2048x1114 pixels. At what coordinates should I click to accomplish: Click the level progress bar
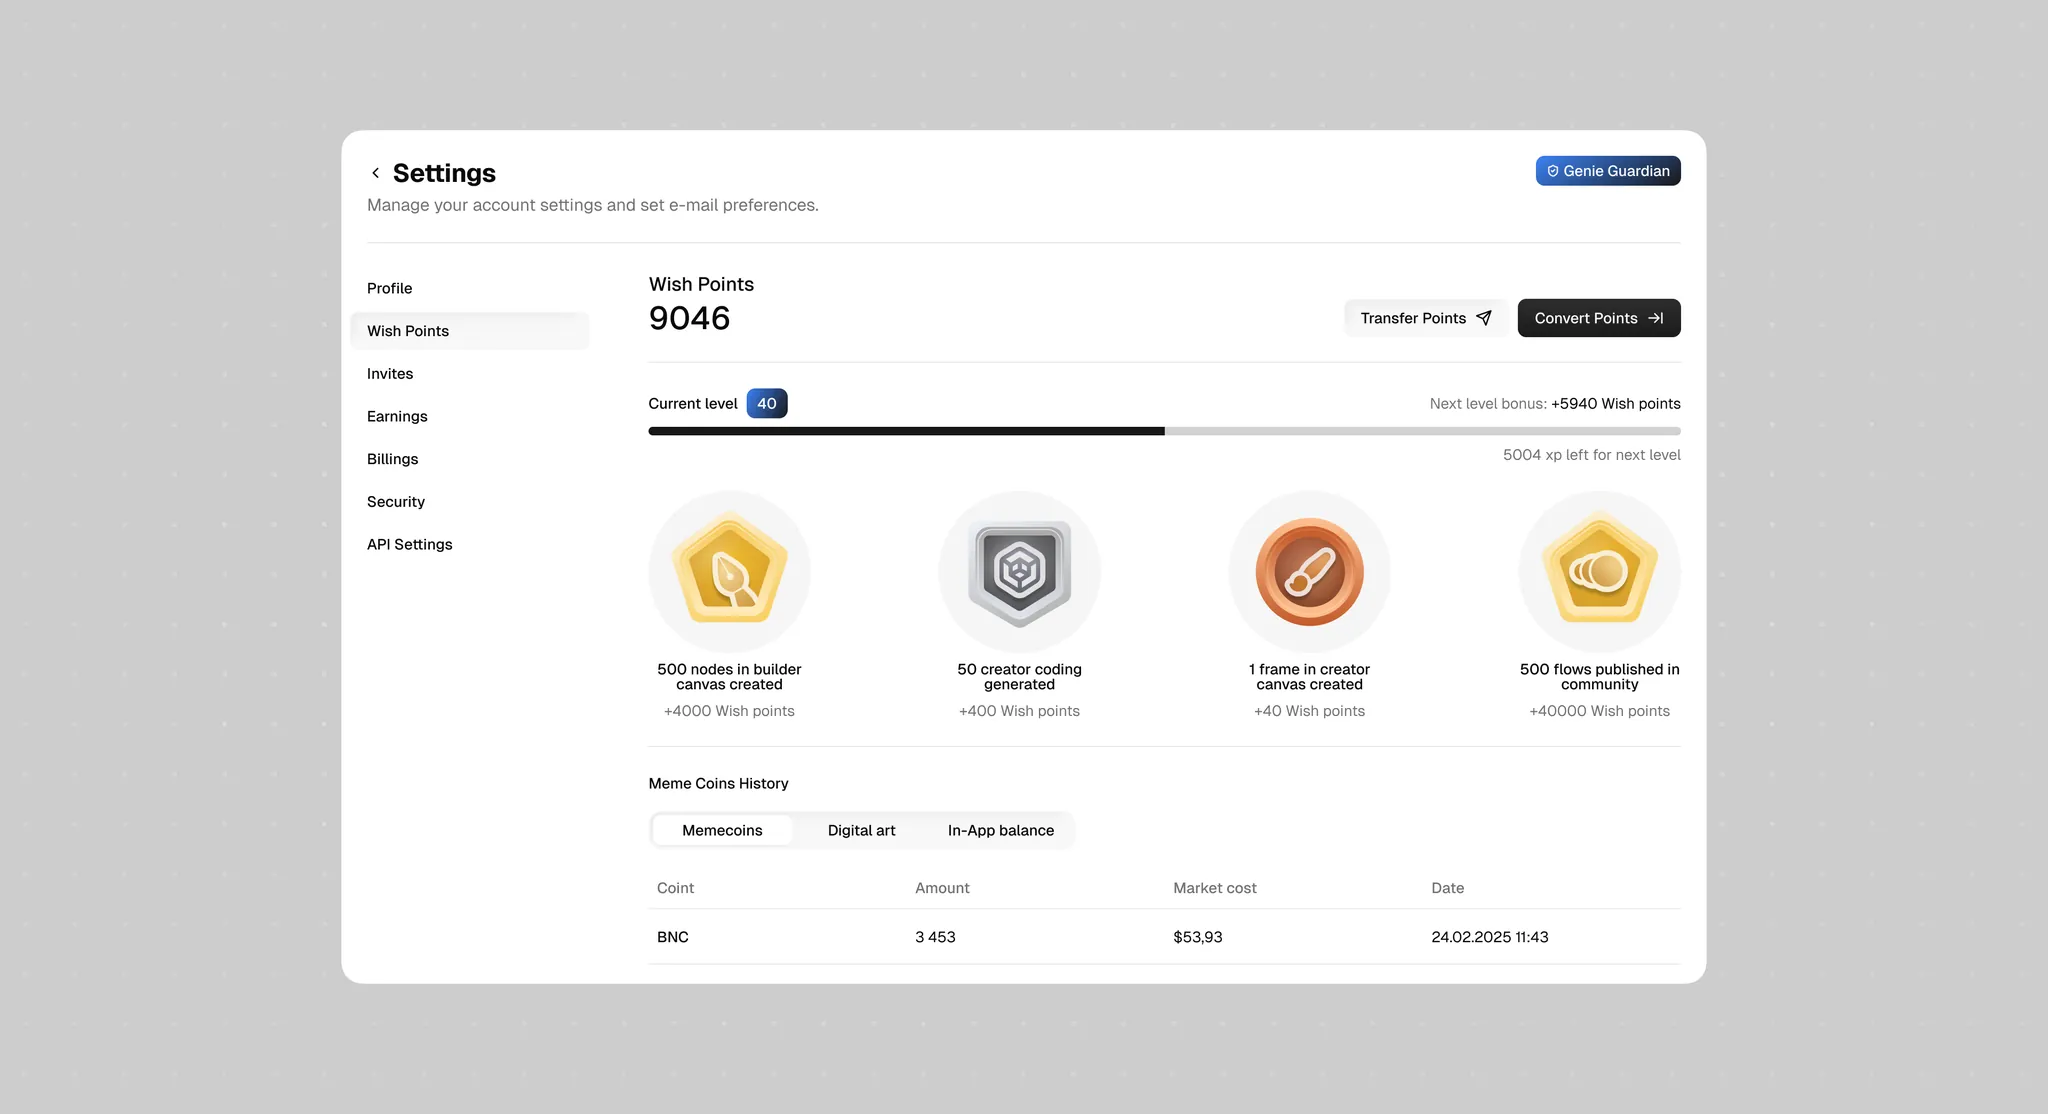coord(1164,431)
